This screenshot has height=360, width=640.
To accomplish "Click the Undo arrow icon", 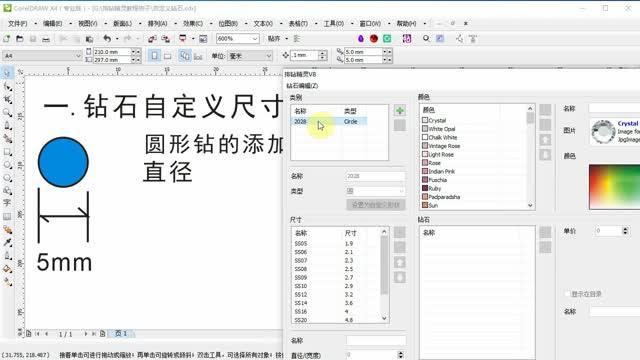I will (107, 39).
